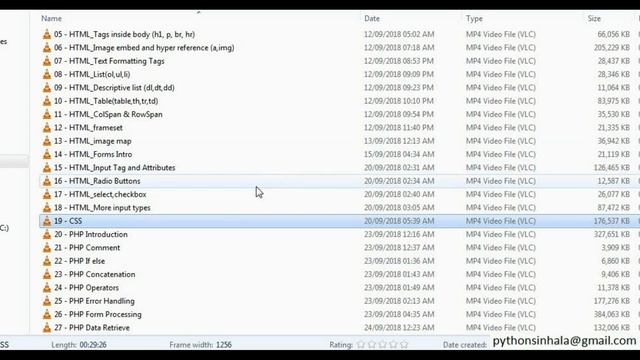Select file name '16 - HTML_Radio Buttons'

[97, 181]
